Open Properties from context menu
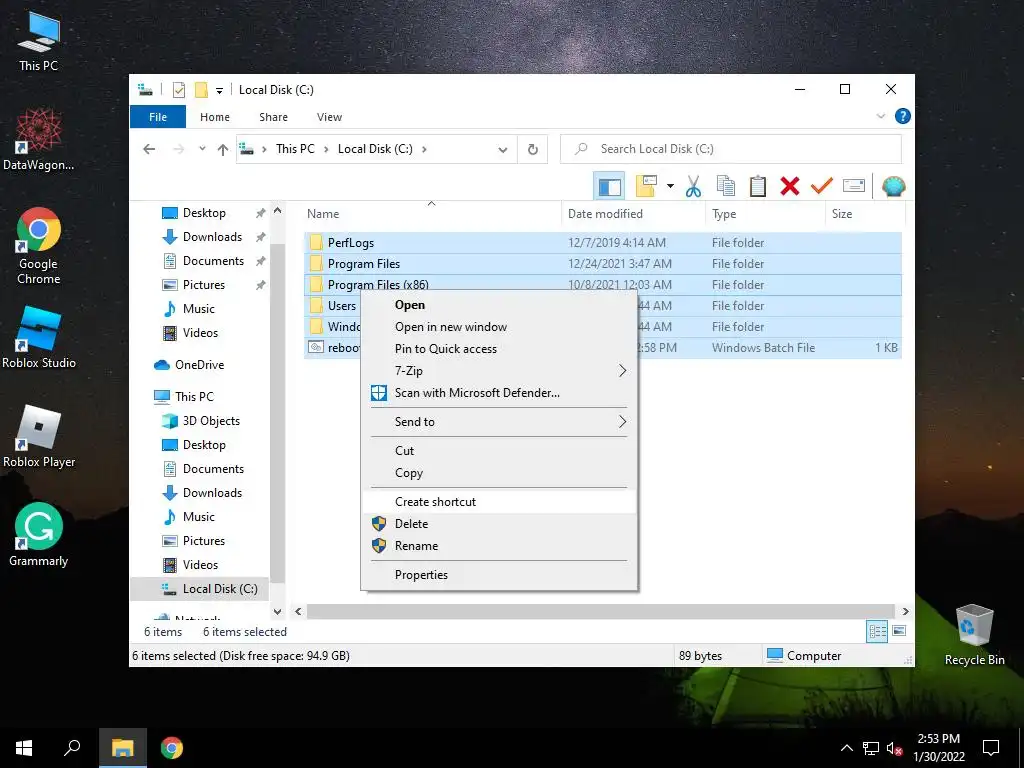This screenshot has width=1024, height=768. (499, 575)
